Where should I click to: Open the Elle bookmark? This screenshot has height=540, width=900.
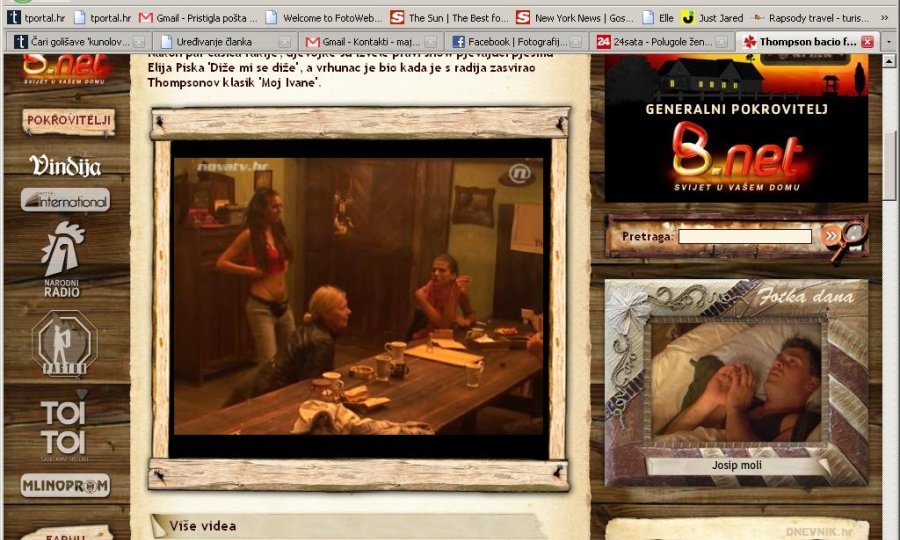pyautogui.click(x=658, y=18)
